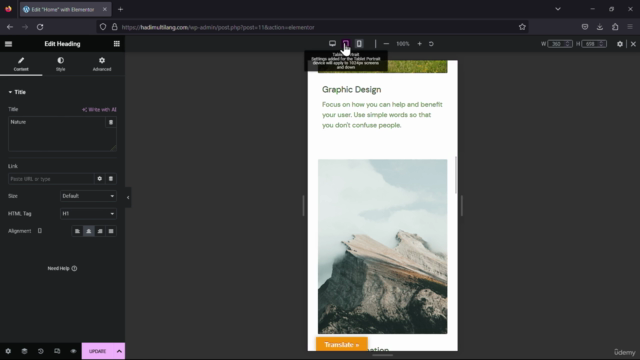Show site security lock info
This screenshot has width=640, height=360.
point(115,27)
